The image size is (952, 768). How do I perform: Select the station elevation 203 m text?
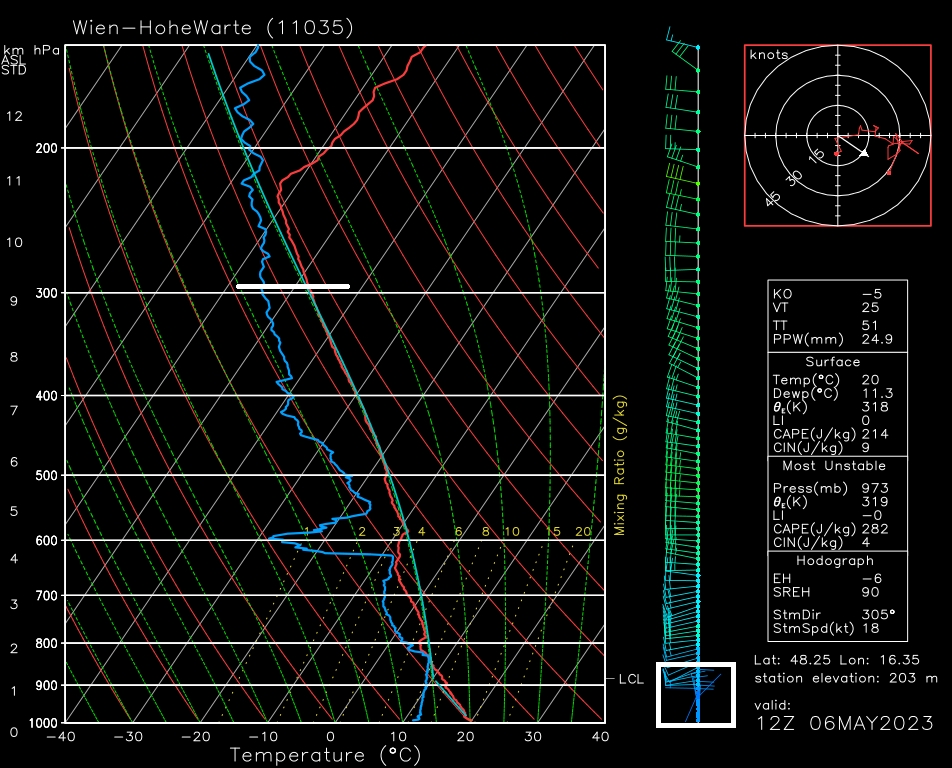coord(846,678)
